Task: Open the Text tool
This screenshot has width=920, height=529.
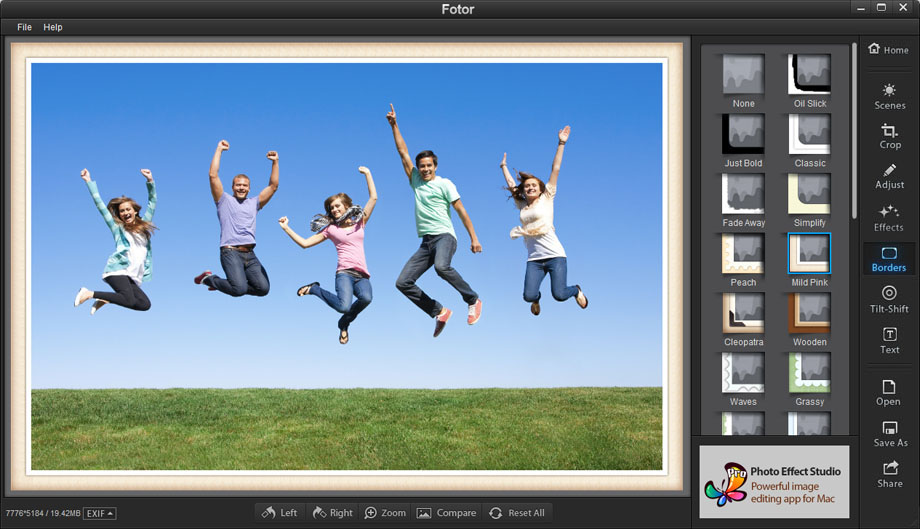Action: [x=889, y=340]
